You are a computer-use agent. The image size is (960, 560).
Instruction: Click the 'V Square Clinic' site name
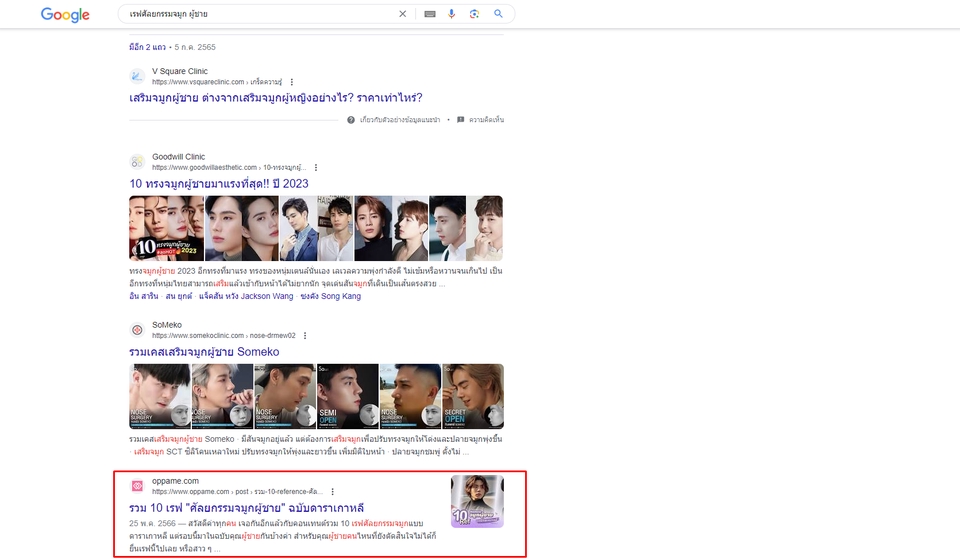pyautogui.click(x=180, y=71)
